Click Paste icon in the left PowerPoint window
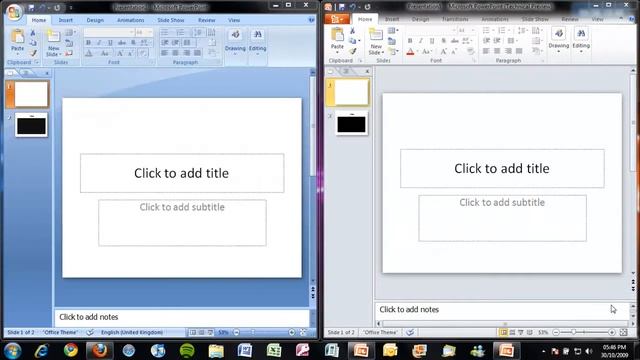The width and height of the screenshot is (640, 360). [x=18, y=37]
